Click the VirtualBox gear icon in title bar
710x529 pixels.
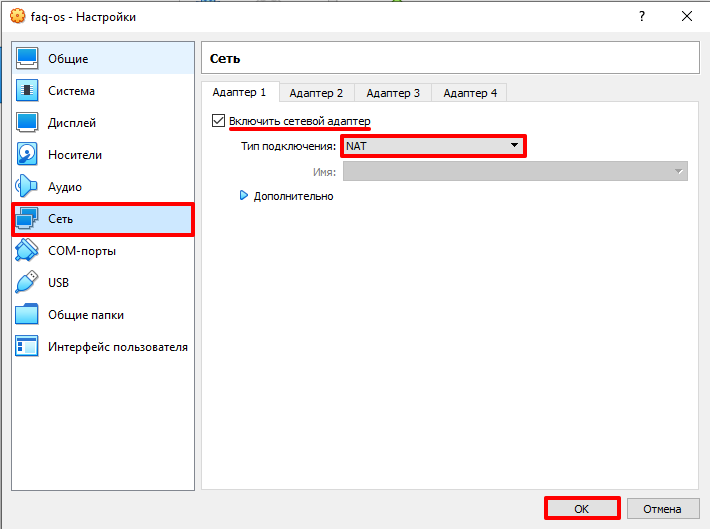(18, 17)
